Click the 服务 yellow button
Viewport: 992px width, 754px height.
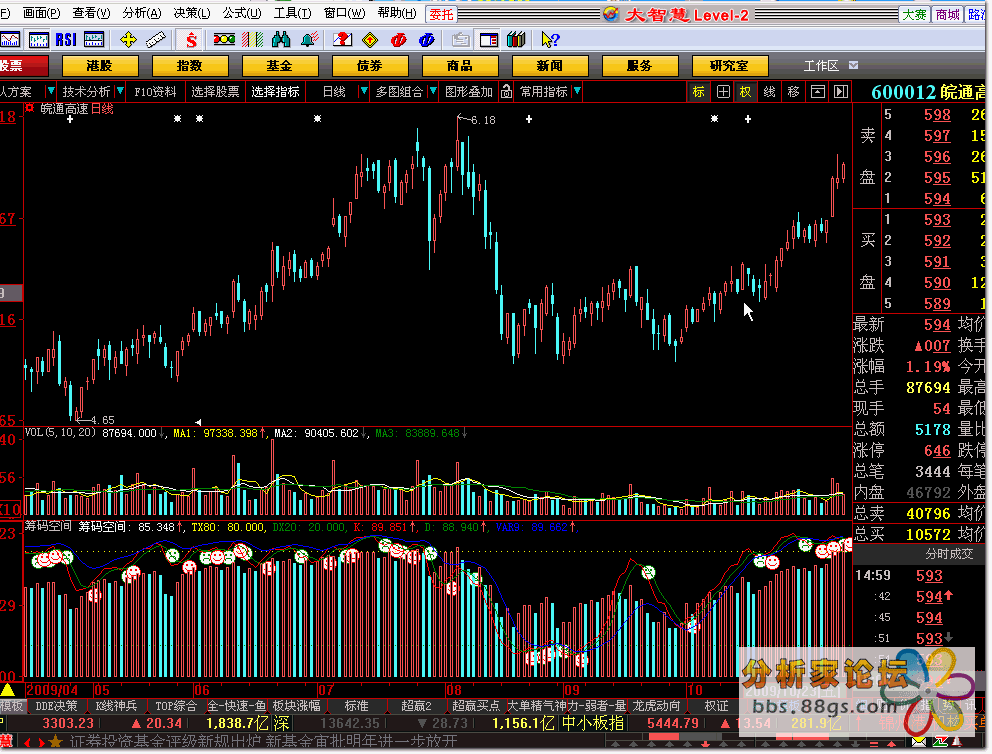click(640, 66)
